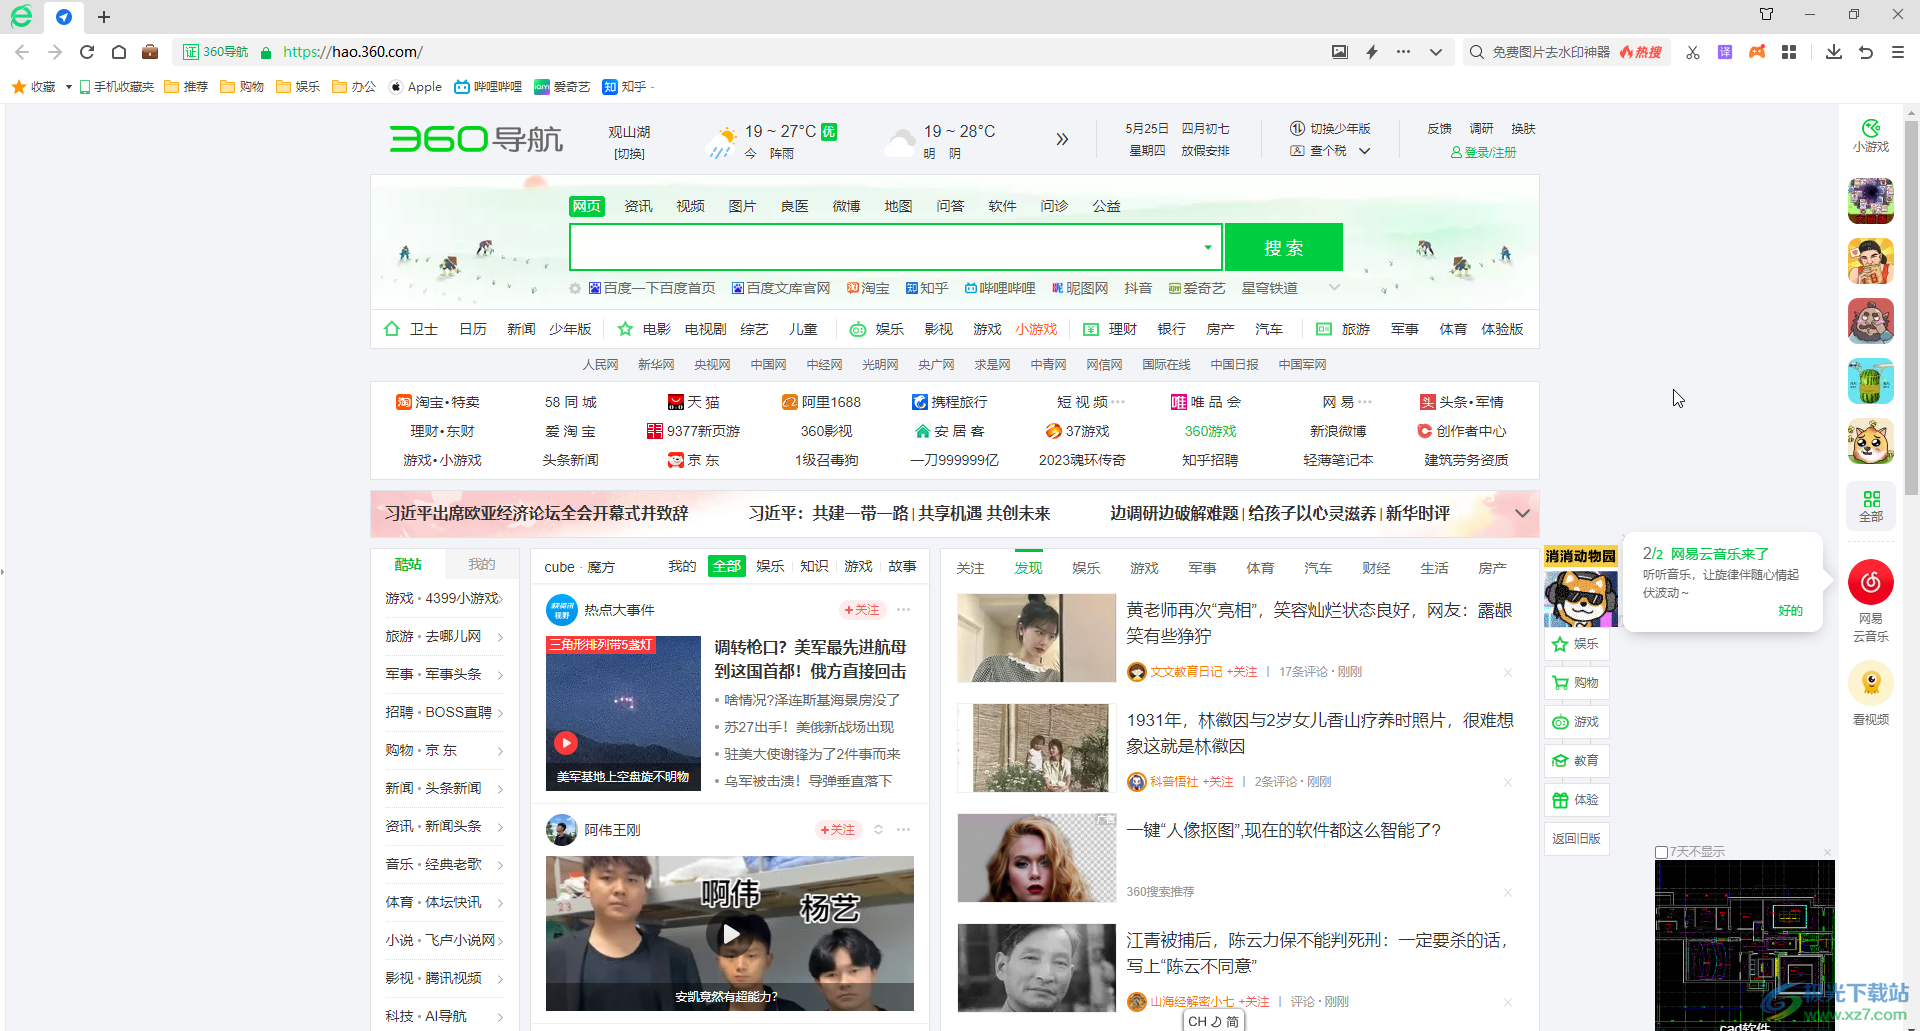
Task: Open the address bar dropdown arrow
Action: pyautogui.click(x=1436, y=52)
